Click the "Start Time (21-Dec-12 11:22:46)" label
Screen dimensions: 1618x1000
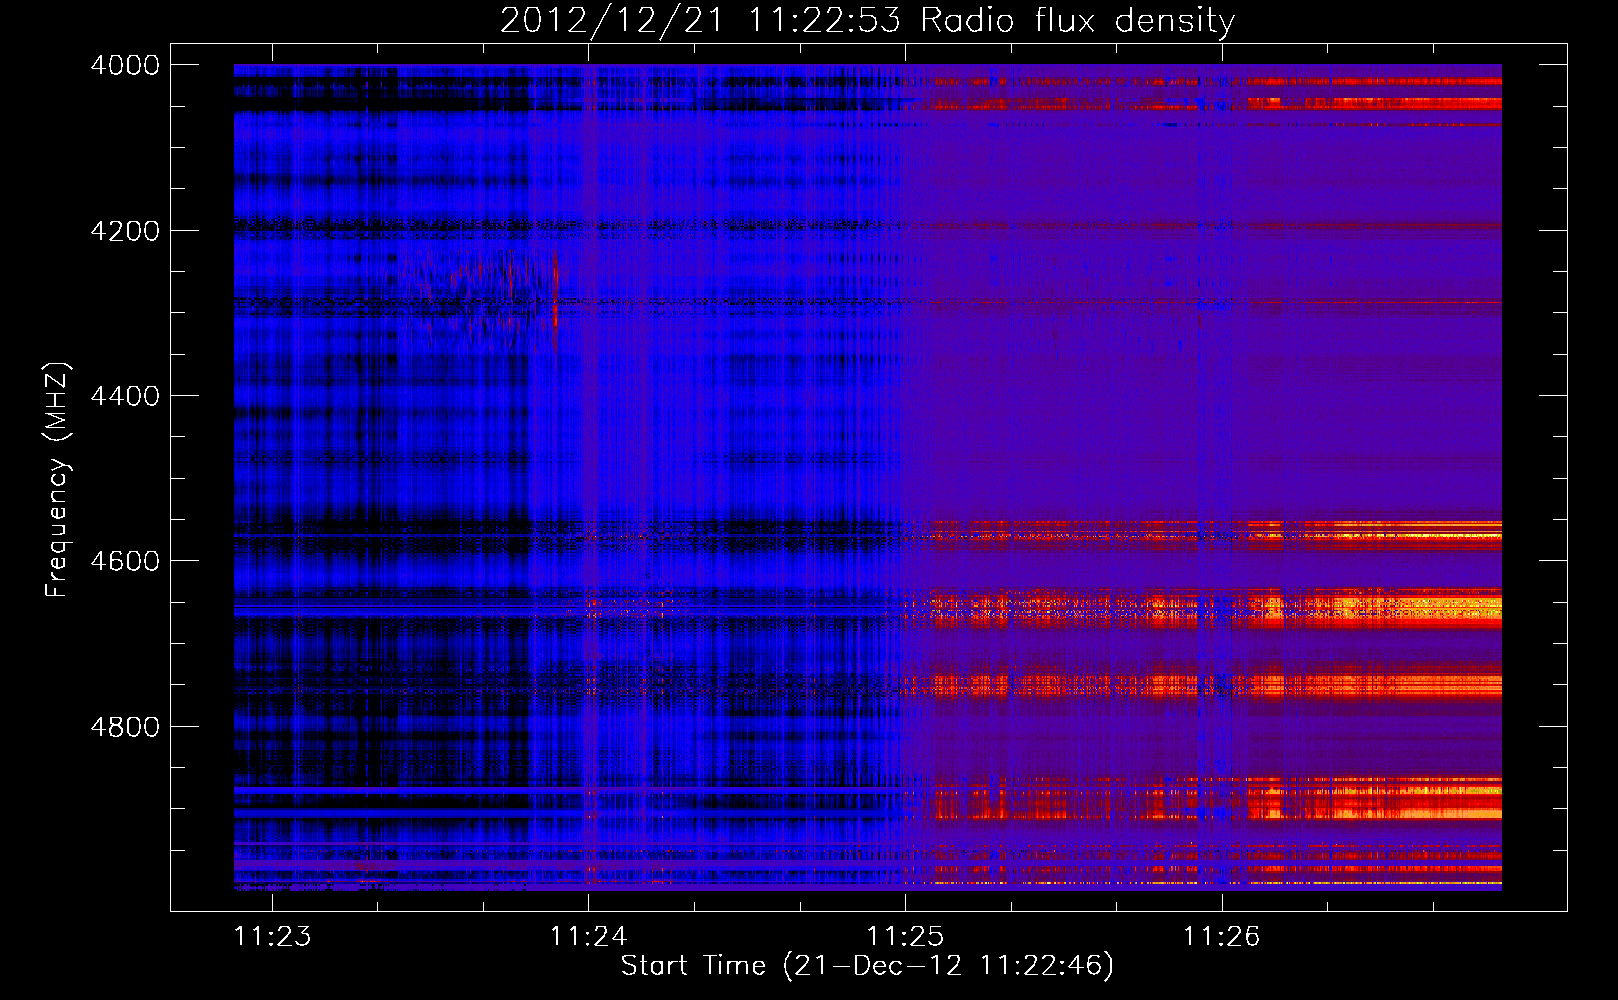point(867,966)
